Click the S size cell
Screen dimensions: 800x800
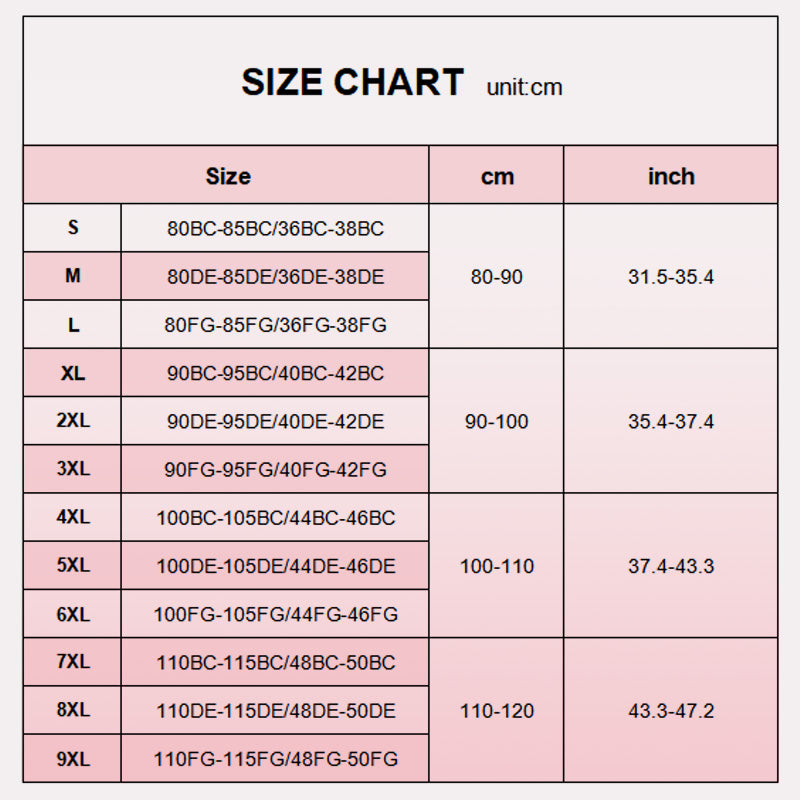73,228
